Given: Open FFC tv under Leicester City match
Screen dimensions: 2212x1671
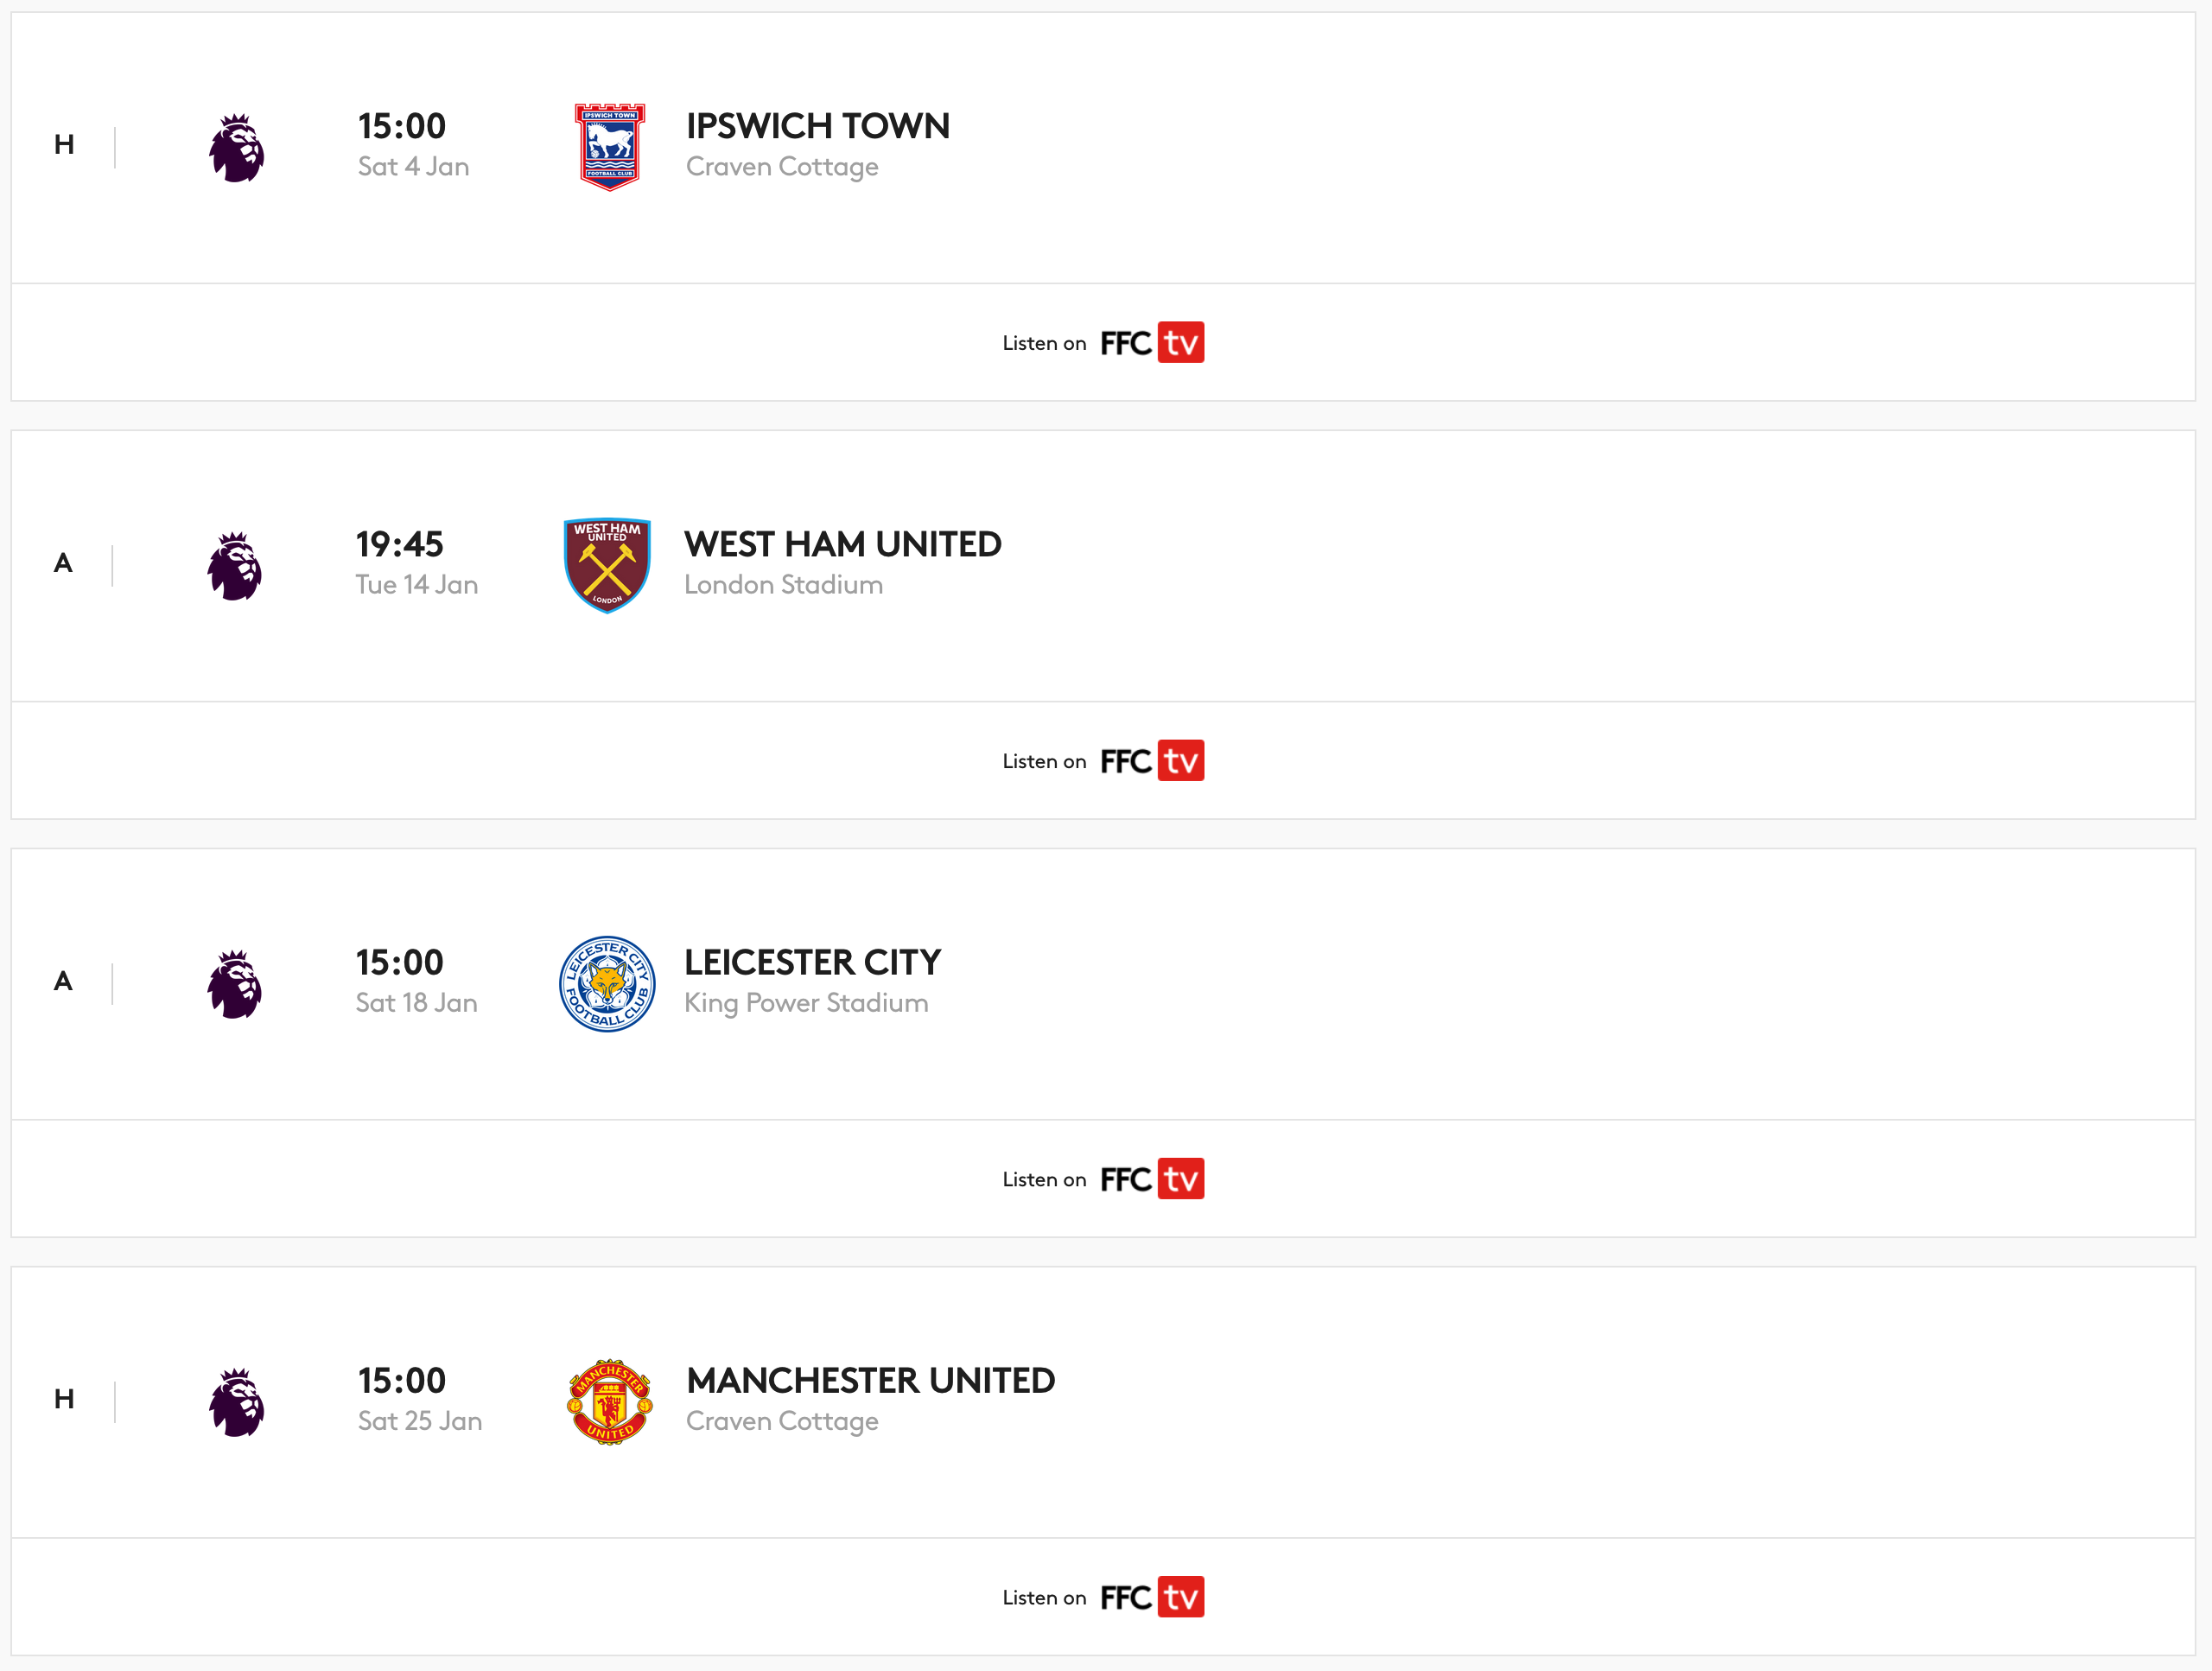Looking at the screenshot, I should 1152,1178.
